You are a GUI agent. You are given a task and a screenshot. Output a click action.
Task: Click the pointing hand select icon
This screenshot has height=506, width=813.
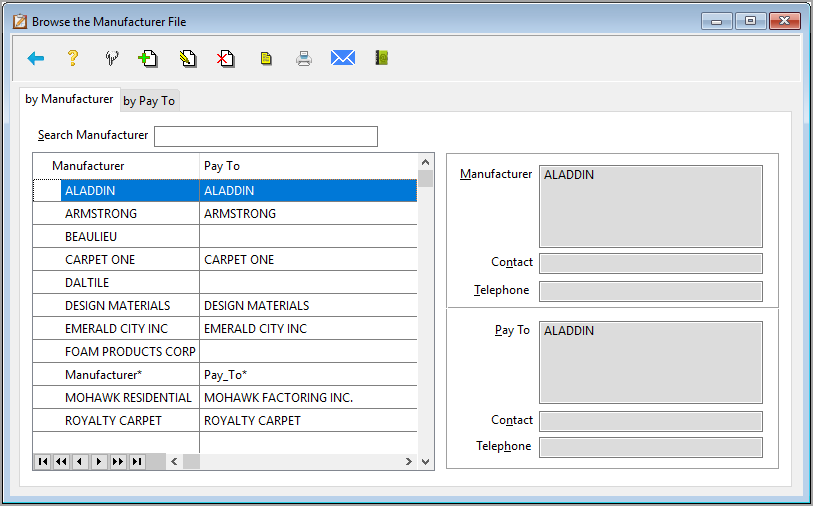click(x=111, y=58)
